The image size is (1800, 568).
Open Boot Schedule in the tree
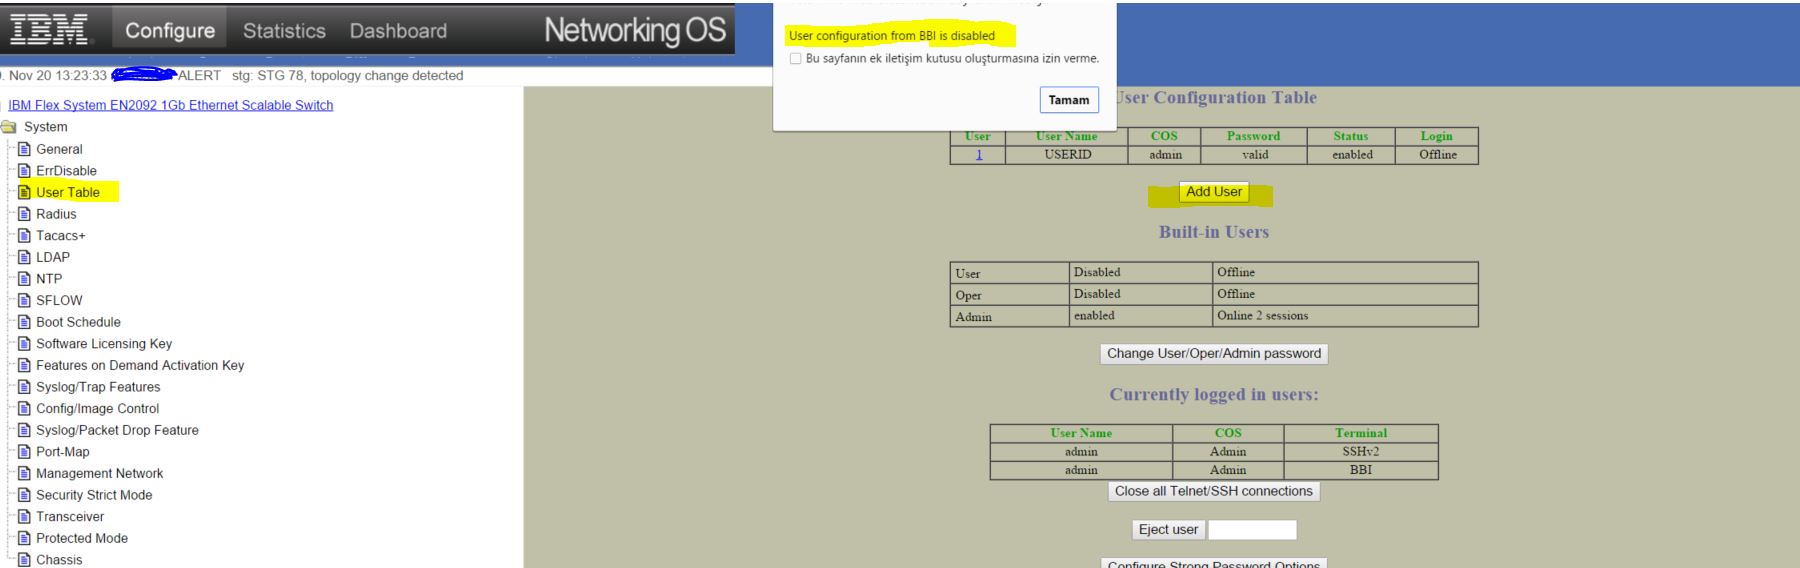pos(78,322)
